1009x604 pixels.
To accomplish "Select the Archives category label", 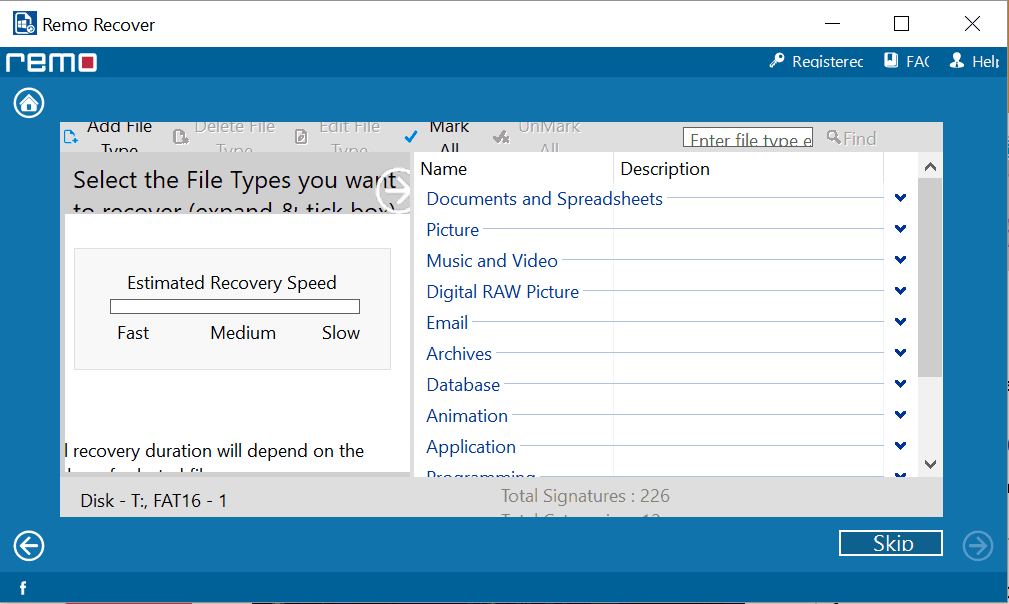I will click(459, 353).
